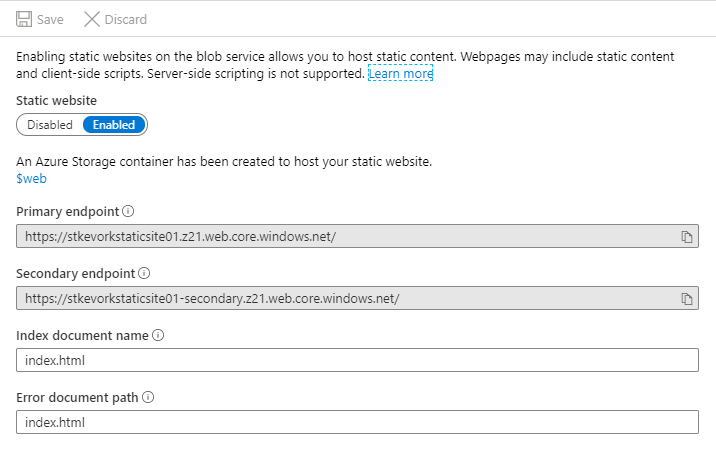Open the $web container link
The image size is (716, 454).
click(x=31, y=179)
